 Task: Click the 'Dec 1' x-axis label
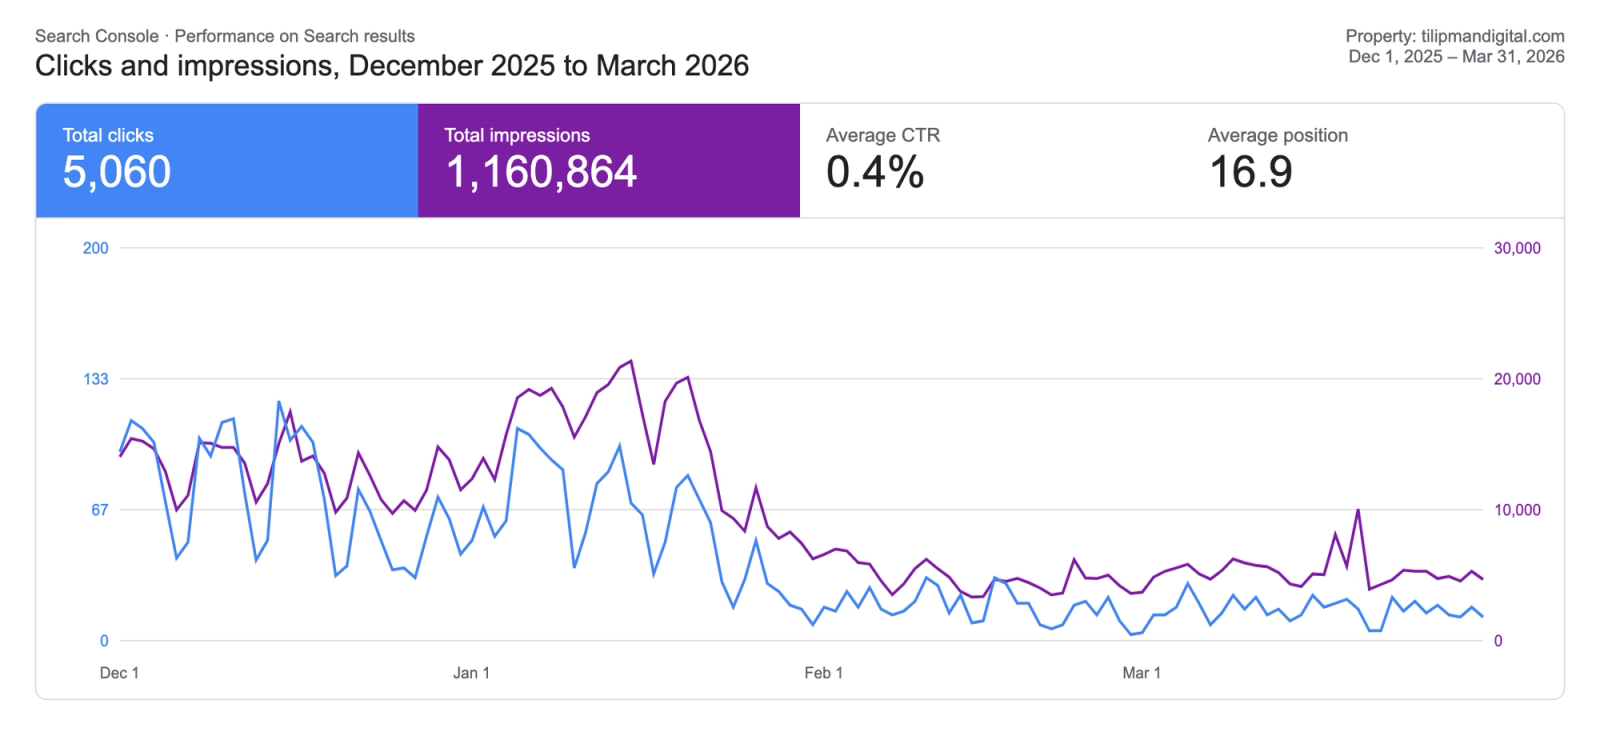pyautogui.click(x=119, y=673)
